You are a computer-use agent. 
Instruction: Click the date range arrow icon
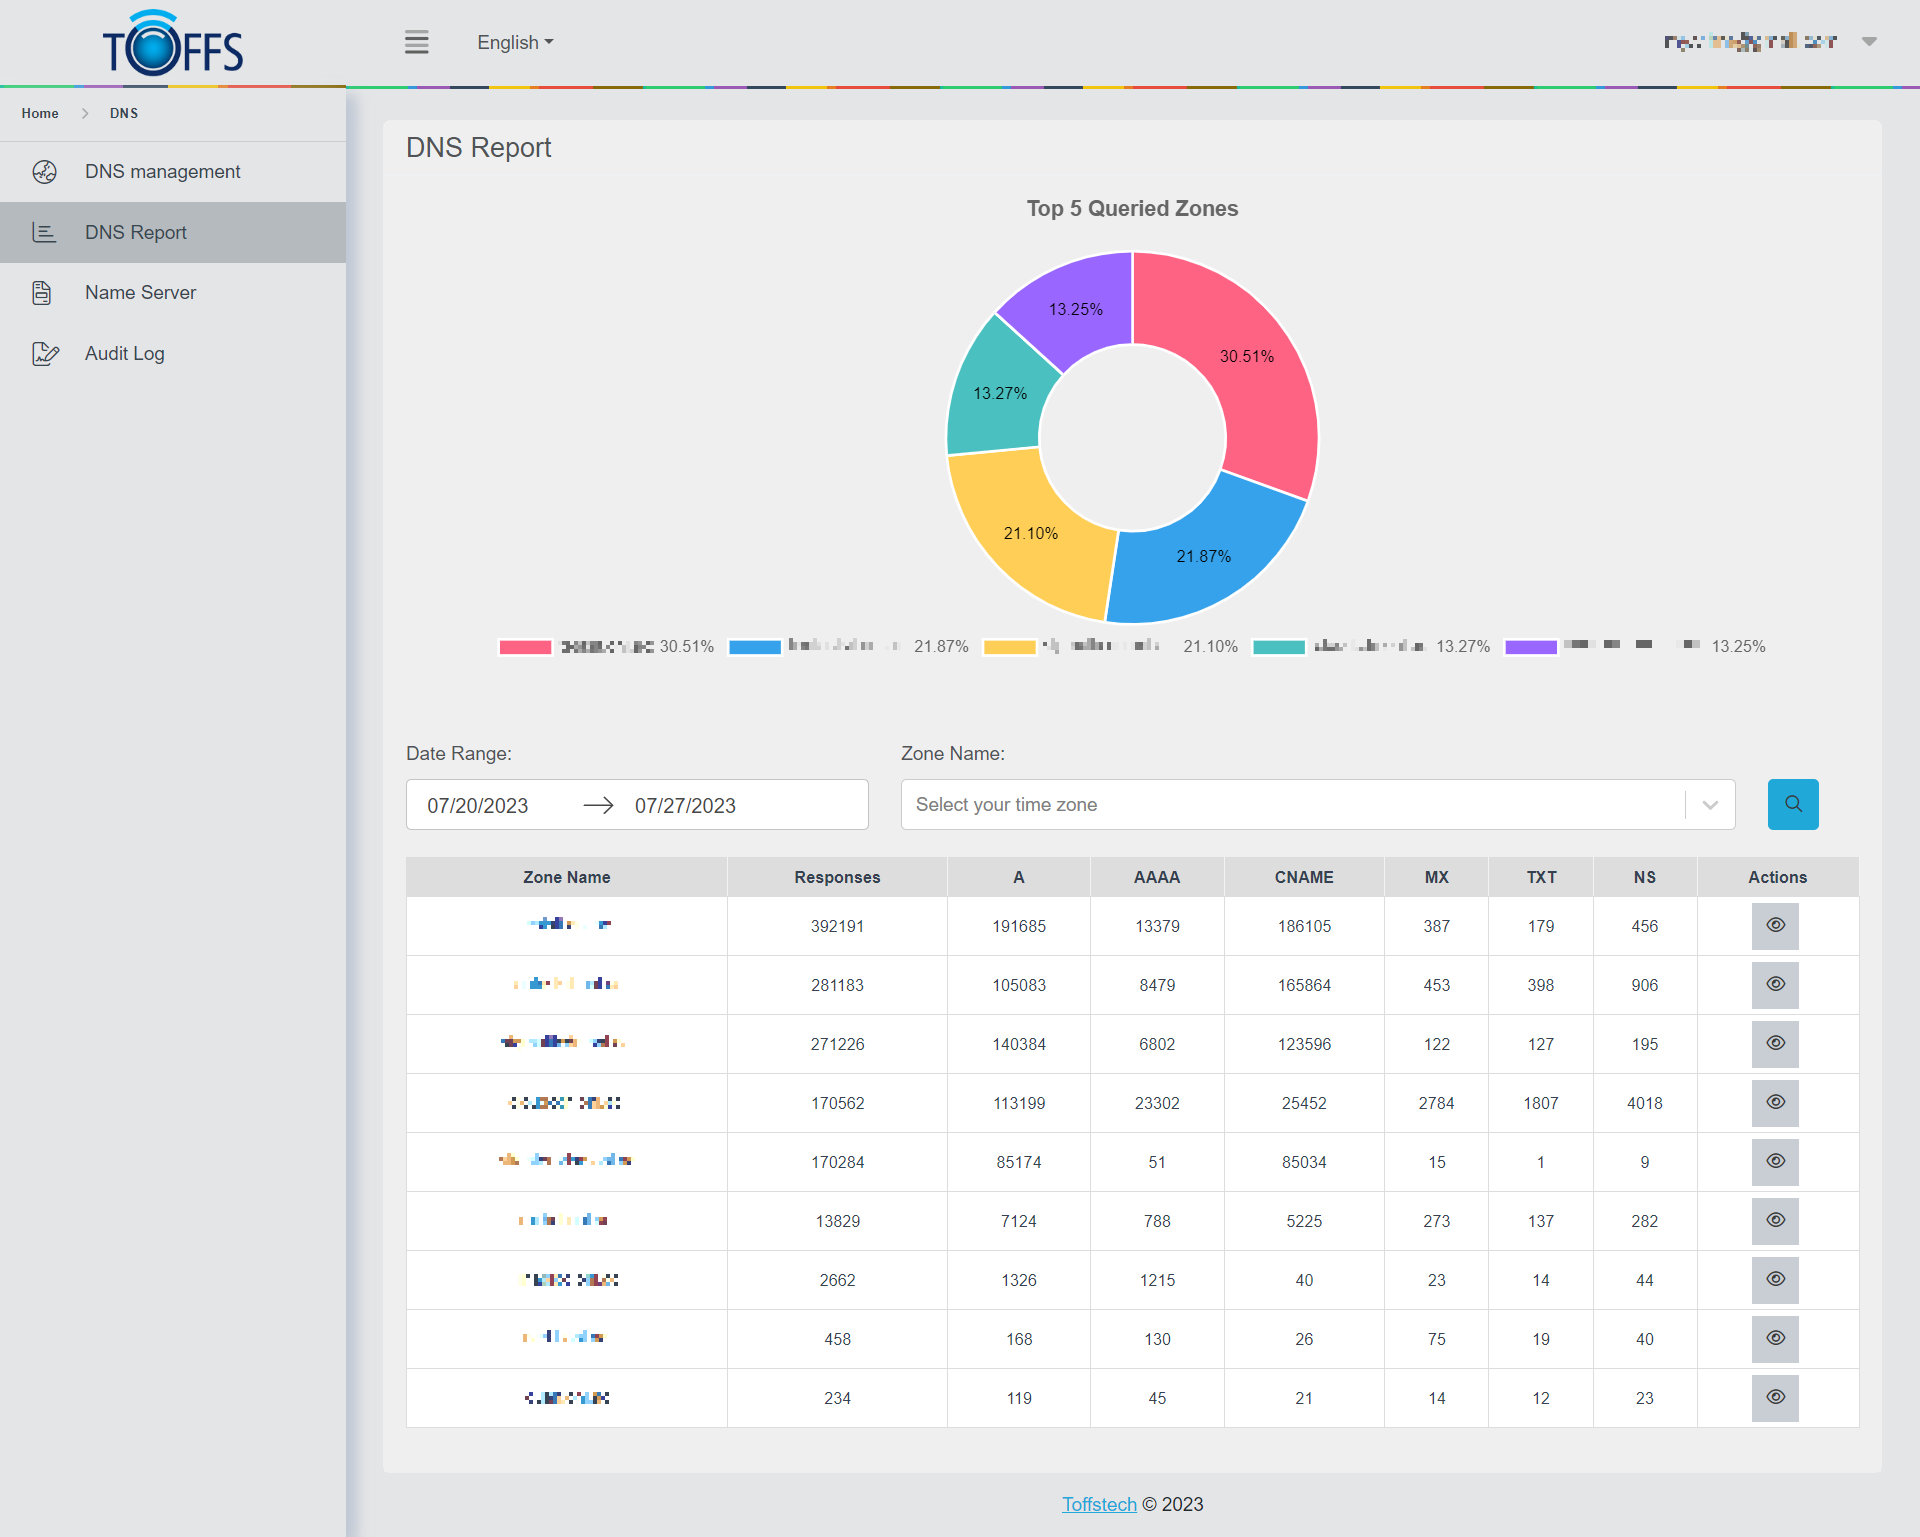coord(598,805)
